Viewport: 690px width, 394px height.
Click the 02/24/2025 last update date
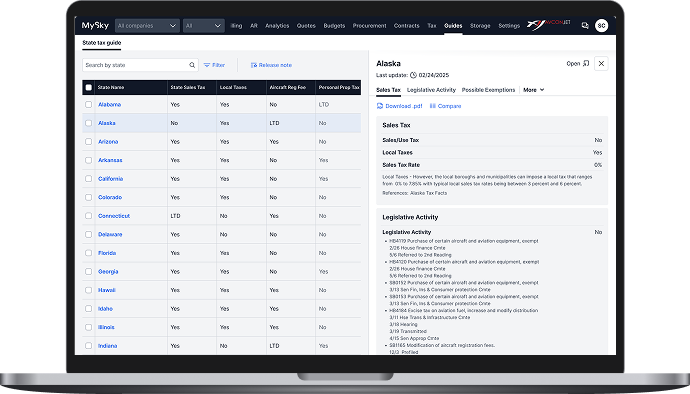point(434,75)
